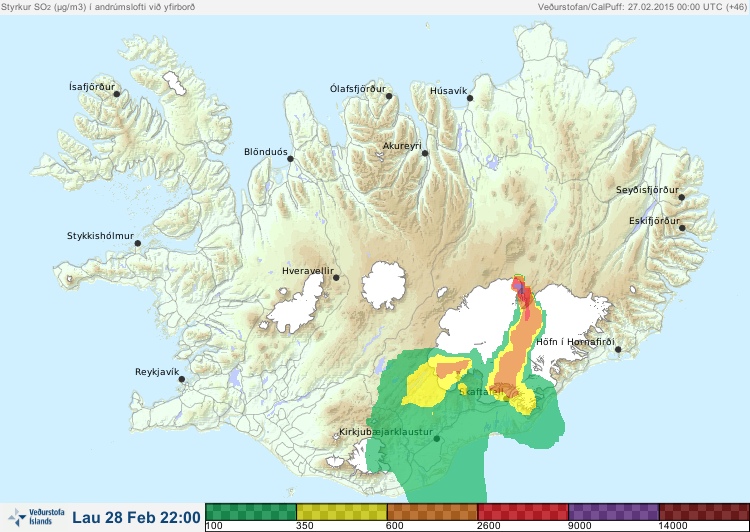Click the 9000 legend value
Image resolution: width=750 pixels, height=532 pixels.
pyautogui.click(x=579, y=526)
